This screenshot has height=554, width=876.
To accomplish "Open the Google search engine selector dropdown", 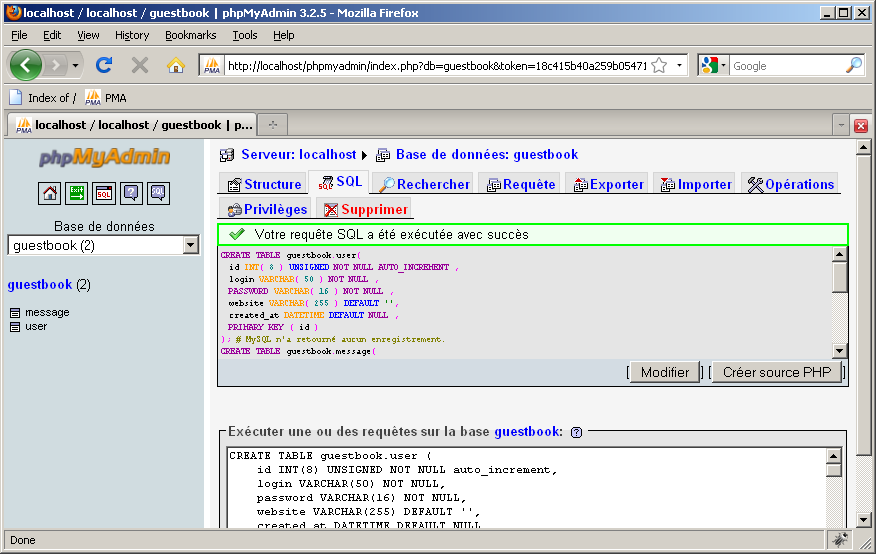I will click(x=714, y=65).
